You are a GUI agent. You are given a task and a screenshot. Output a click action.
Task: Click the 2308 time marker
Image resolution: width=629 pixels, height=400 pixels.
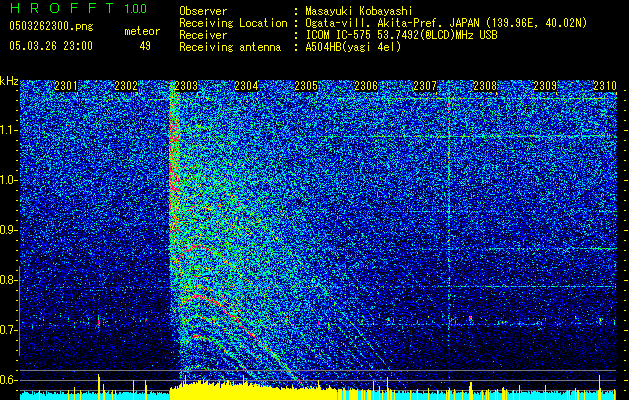click(485, 86)
